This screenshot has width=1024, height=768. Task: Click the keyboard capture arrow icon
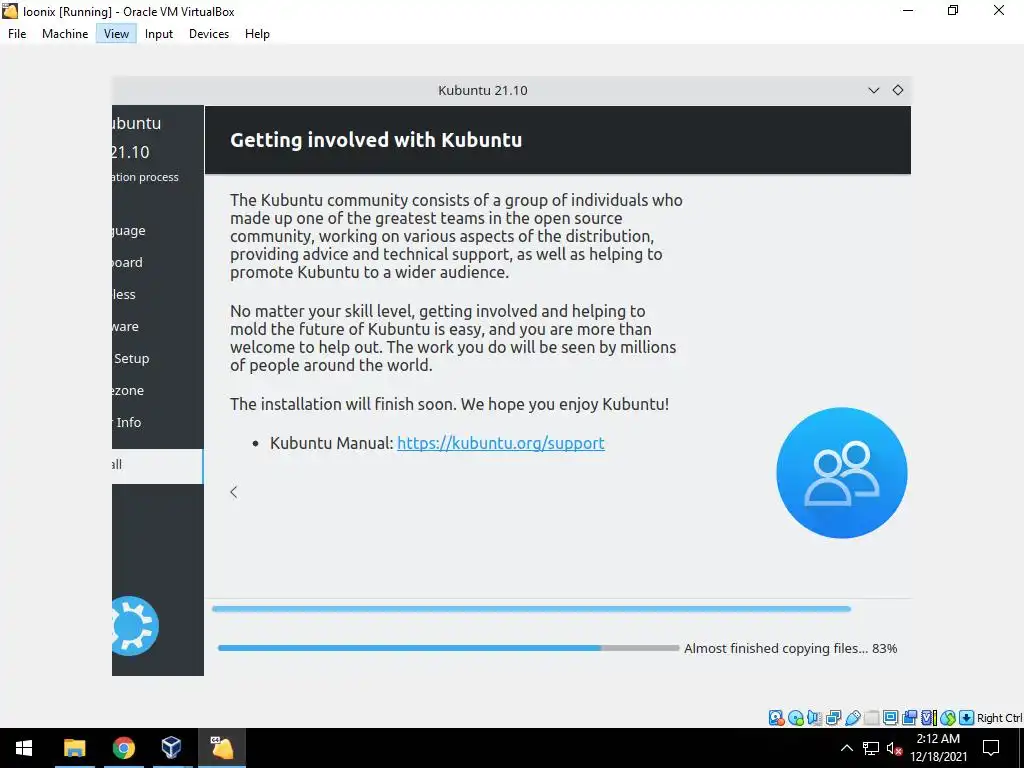tap(967, 718)
